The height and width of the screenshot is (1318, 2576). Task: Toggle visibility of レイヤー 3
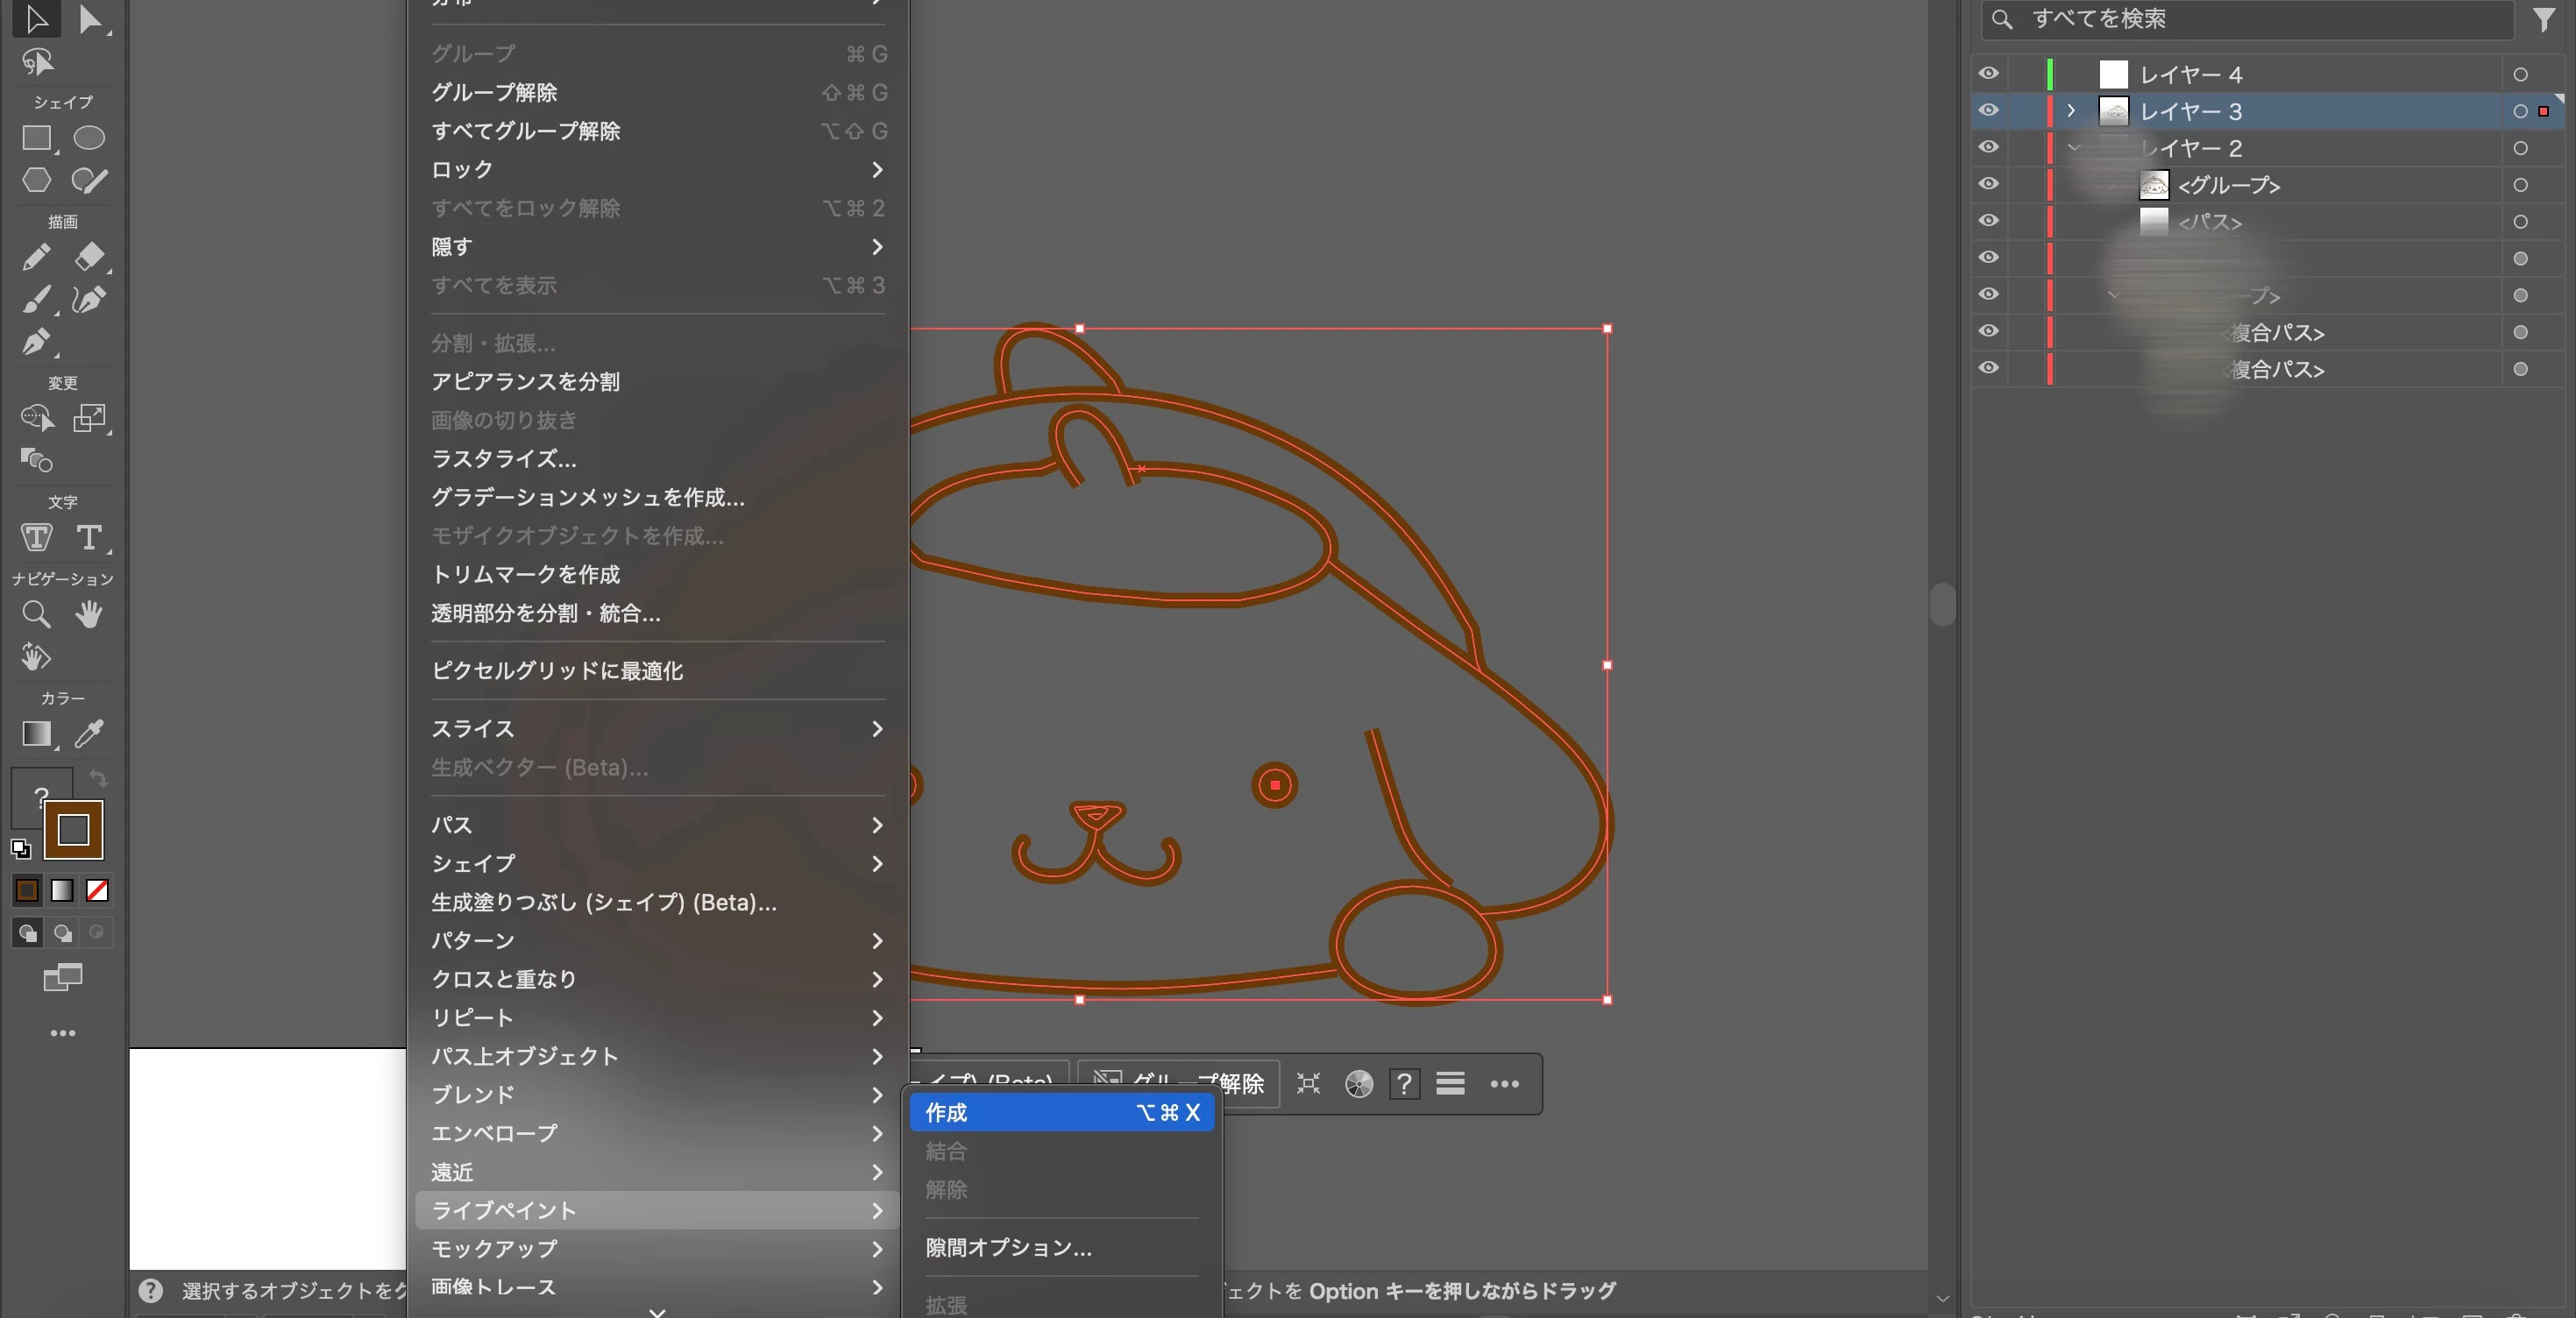[x=1988, y=111]
